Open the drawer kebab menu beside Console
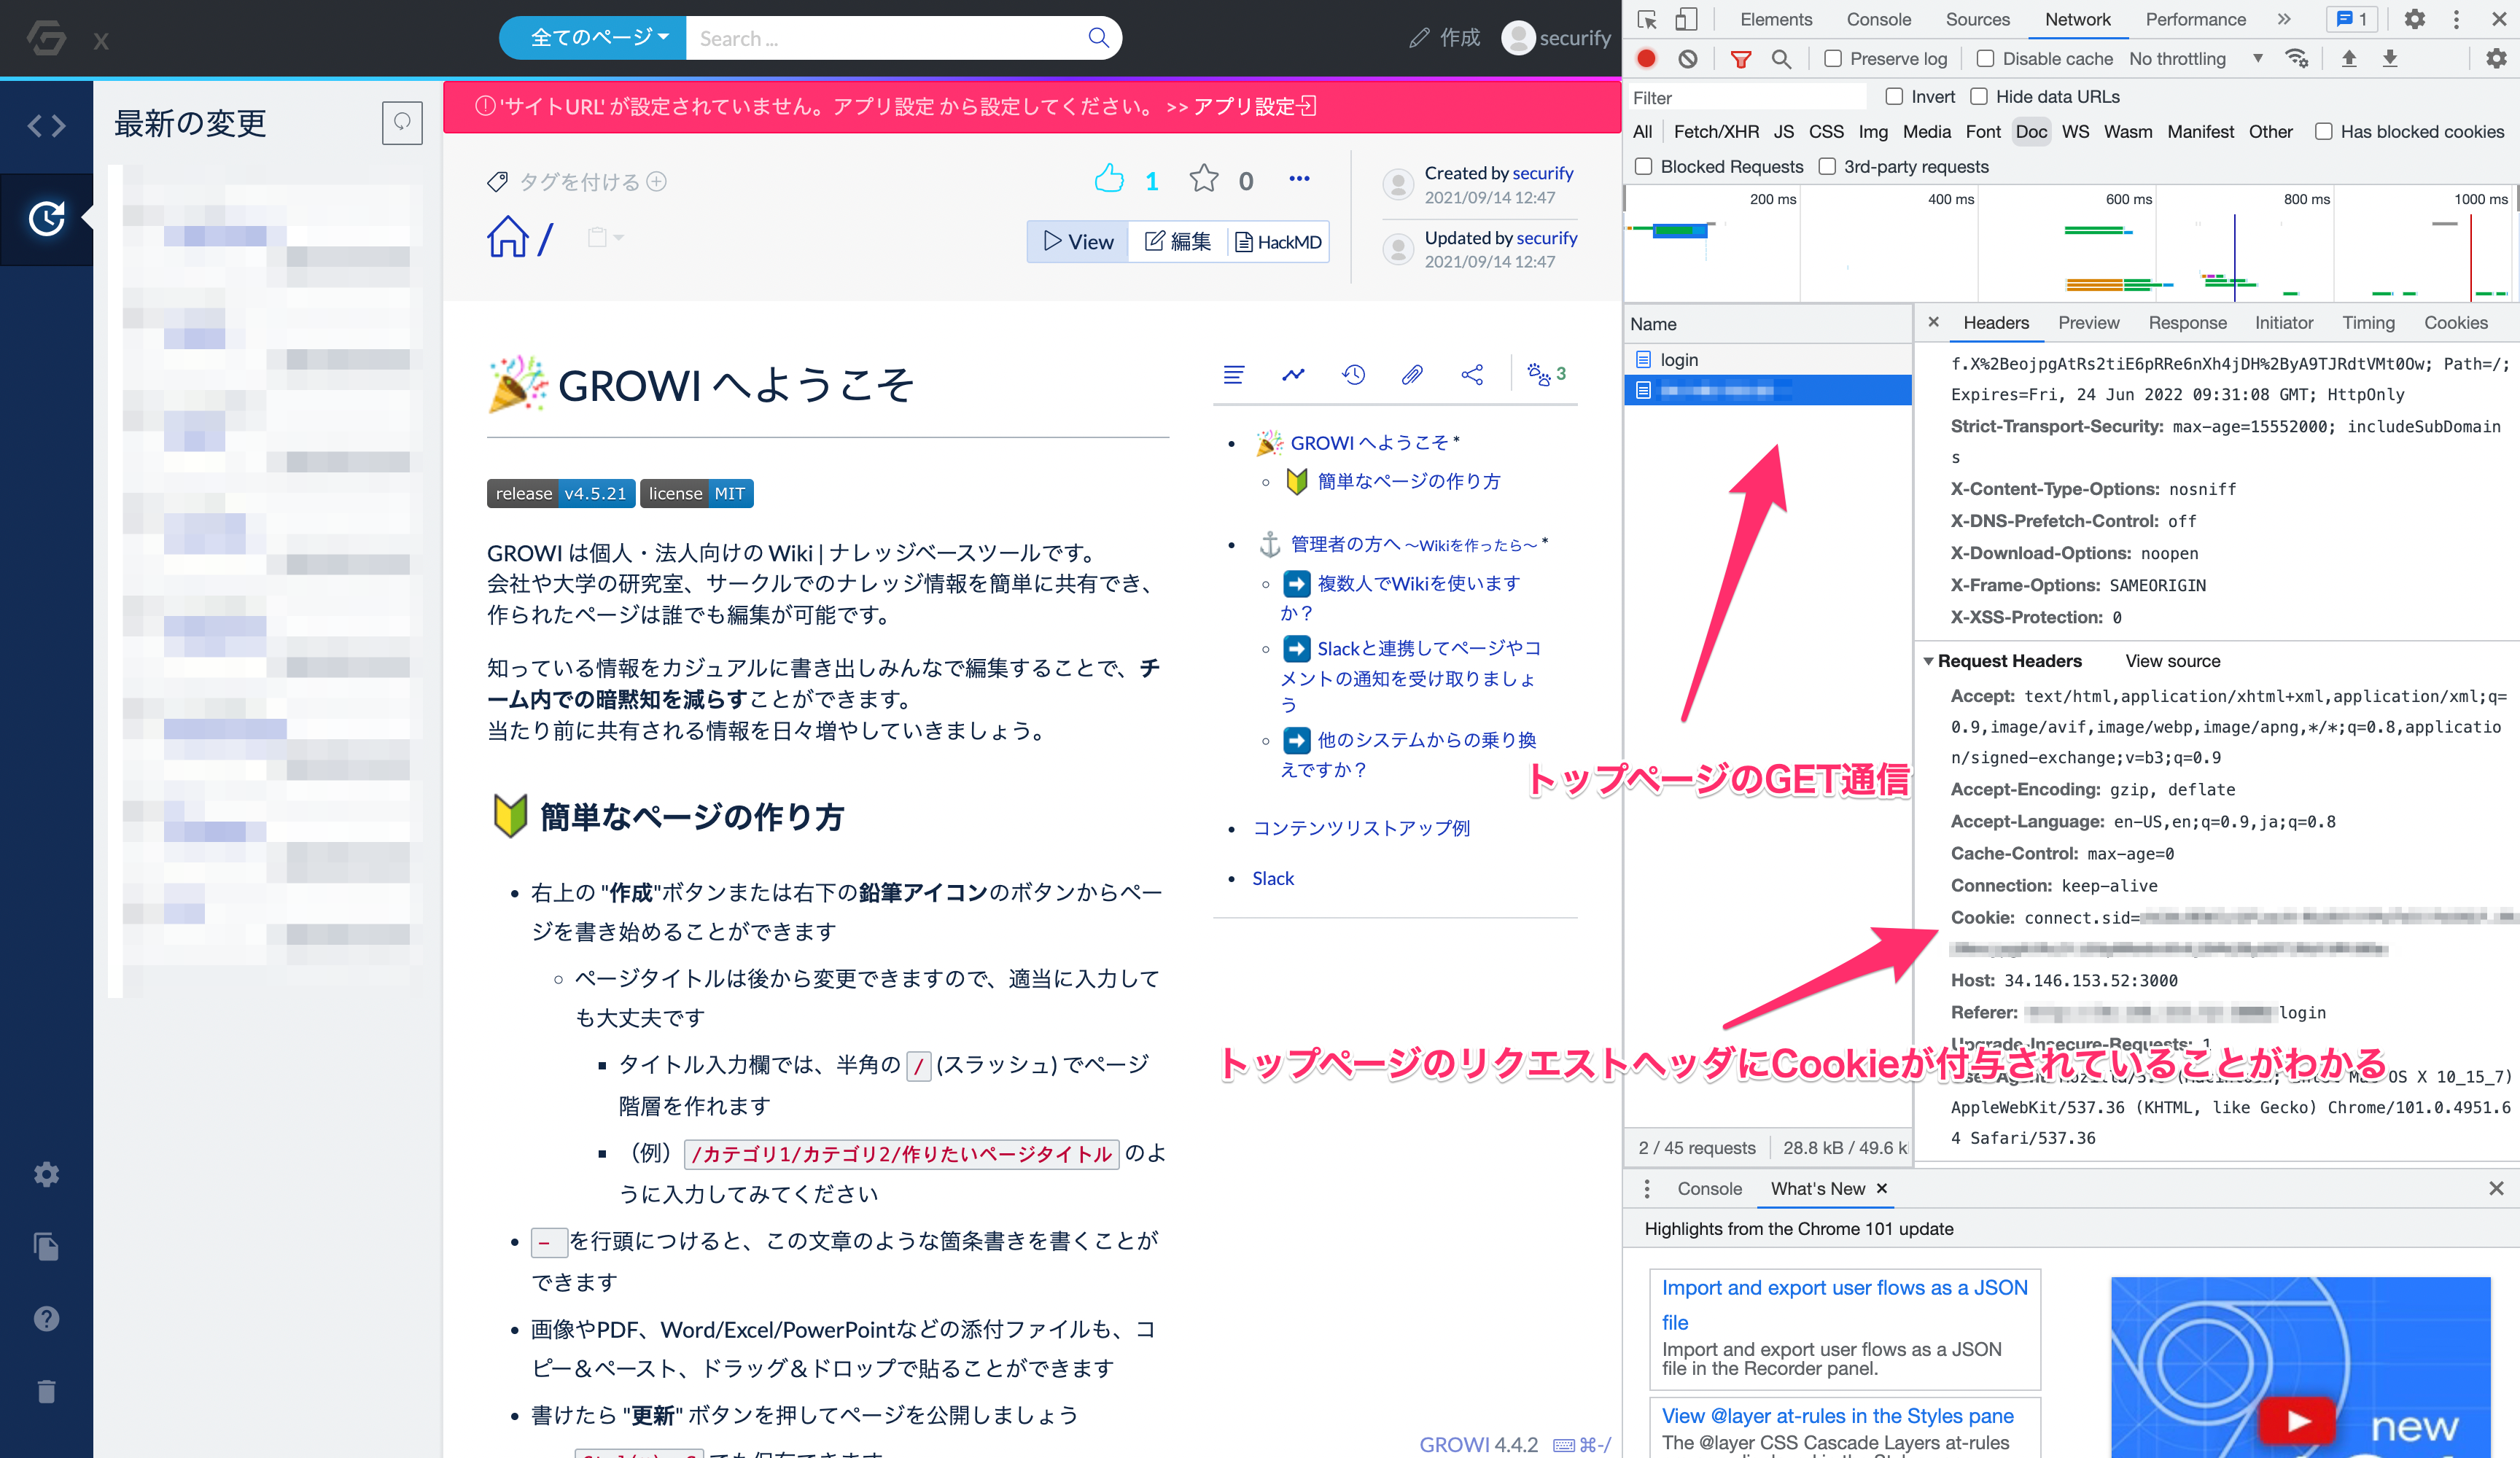Viewport: 2520px width, 1458px height. coord(1647,1189)
